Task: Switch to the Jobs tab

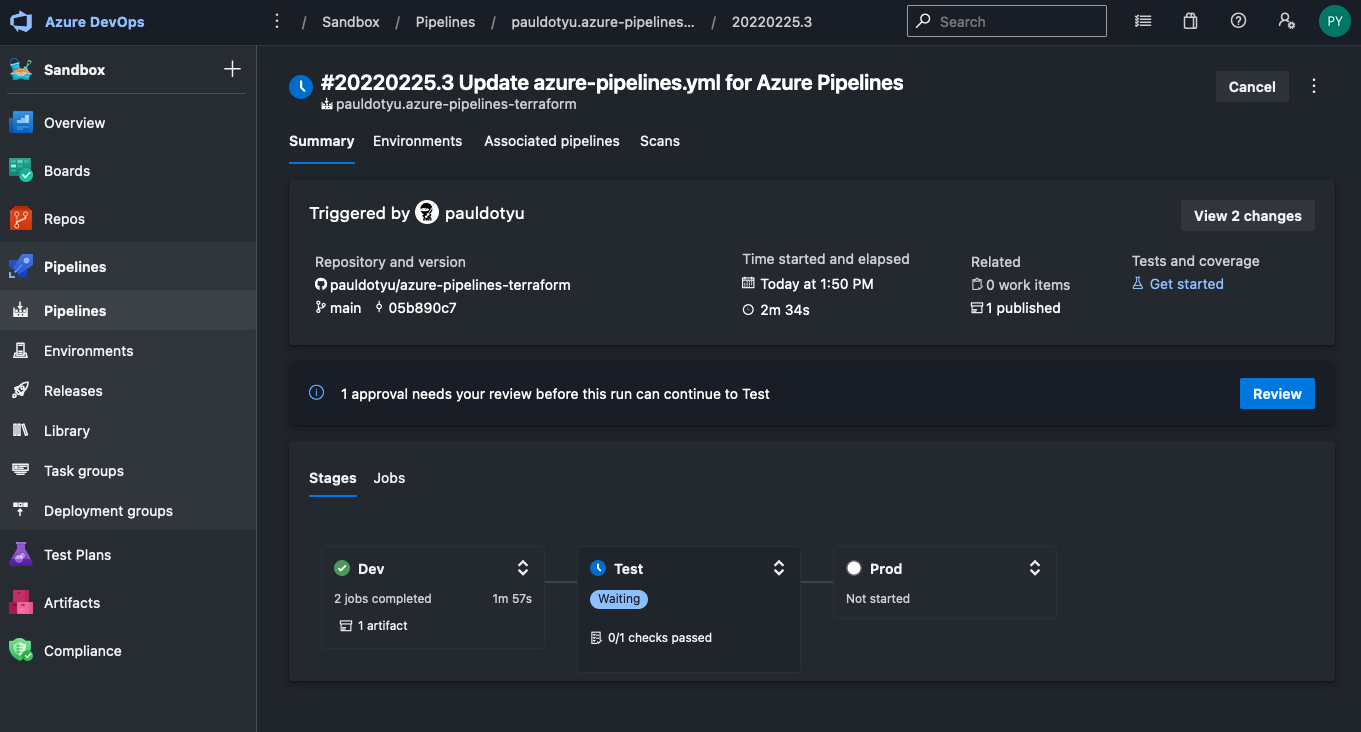Action: [x=389, y=478]
